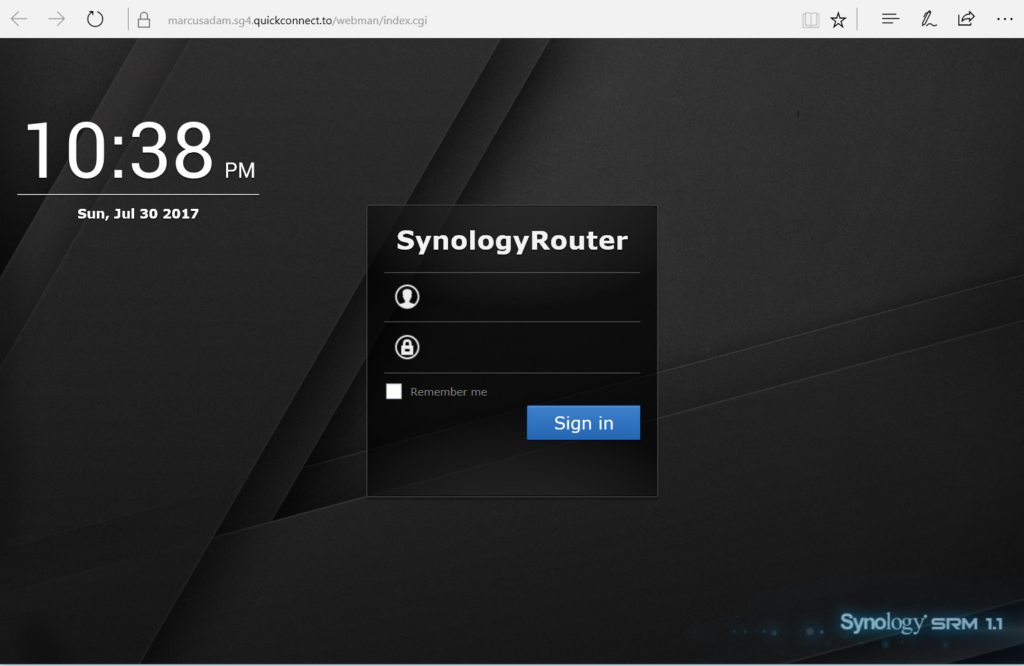
Task: Reload the page with the refresh icon
Action: tap(95, 19)
